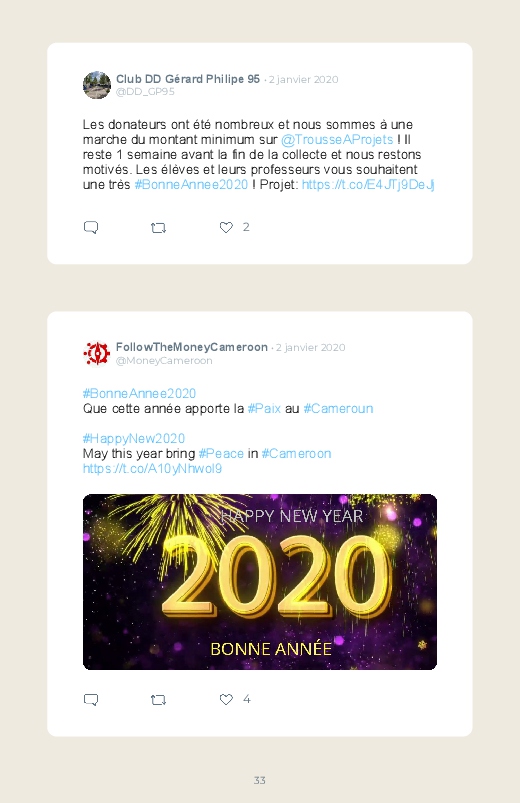This screenshot has height=803, width=520.
Task: Open the #Peace hashtag
Action: coord(221,454)
